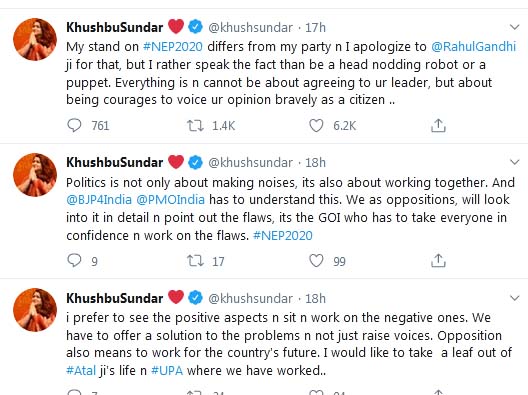Open the @PMOIndia mention

point(170,199)
